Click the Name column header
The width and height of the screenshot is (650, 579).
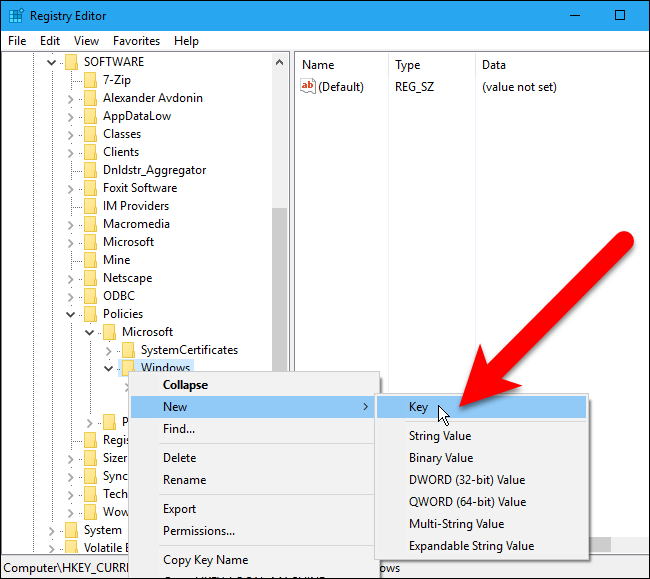pos(342,65)
